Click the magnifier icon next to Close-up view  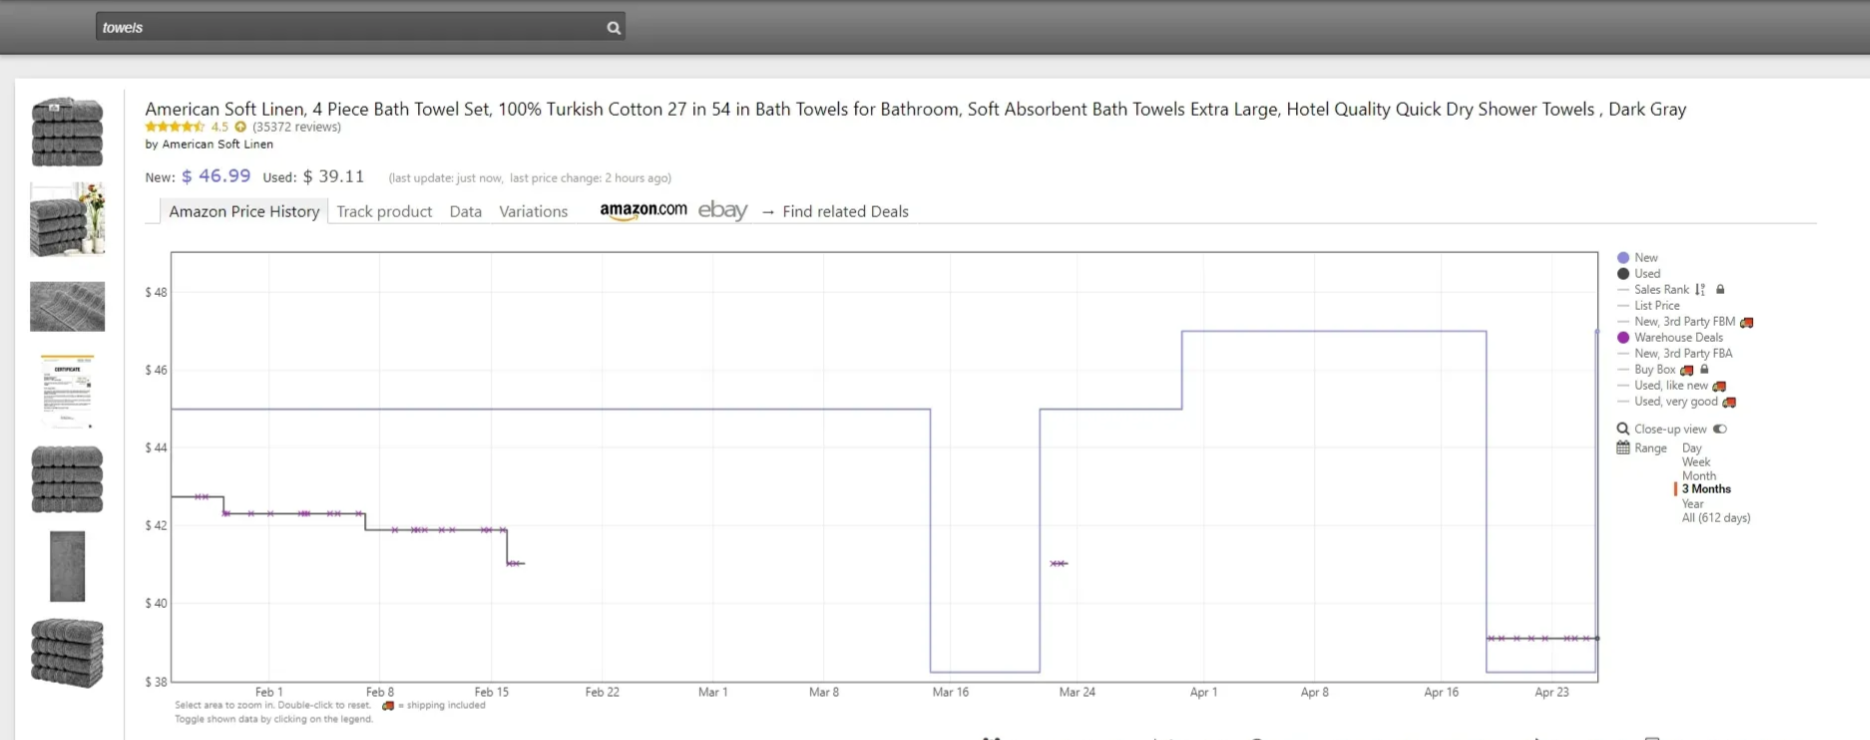click(x=1623, y=429)
